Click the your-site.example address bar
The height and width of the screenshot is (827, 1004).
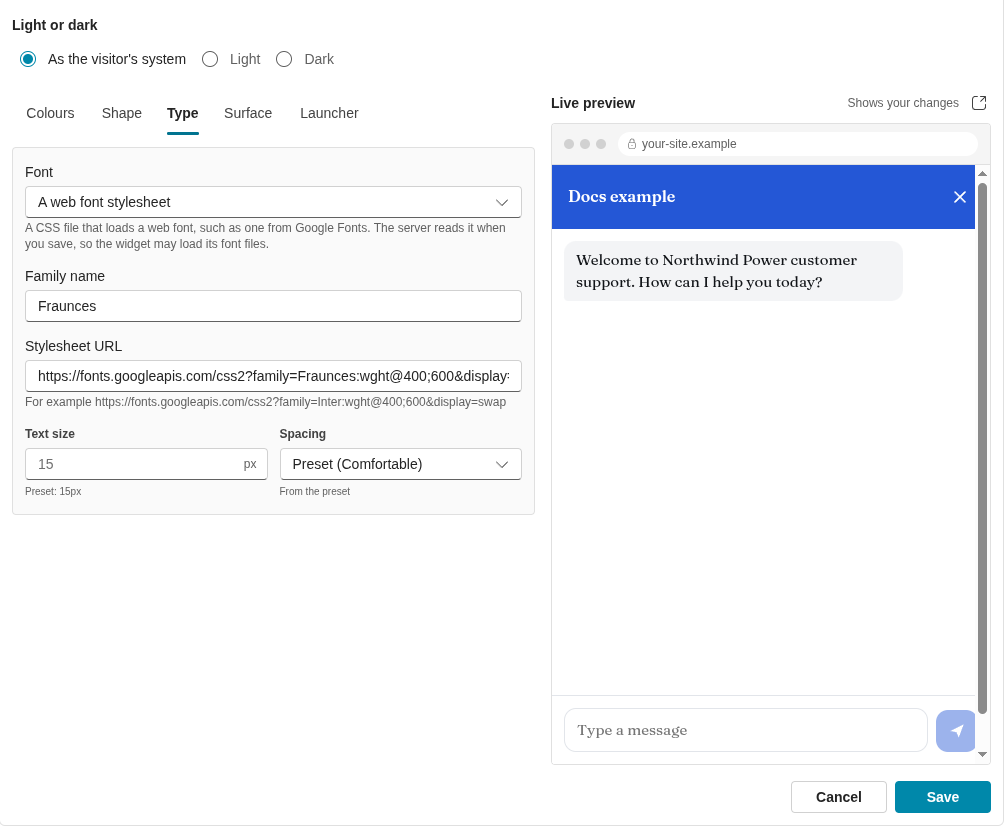(798, 144)
